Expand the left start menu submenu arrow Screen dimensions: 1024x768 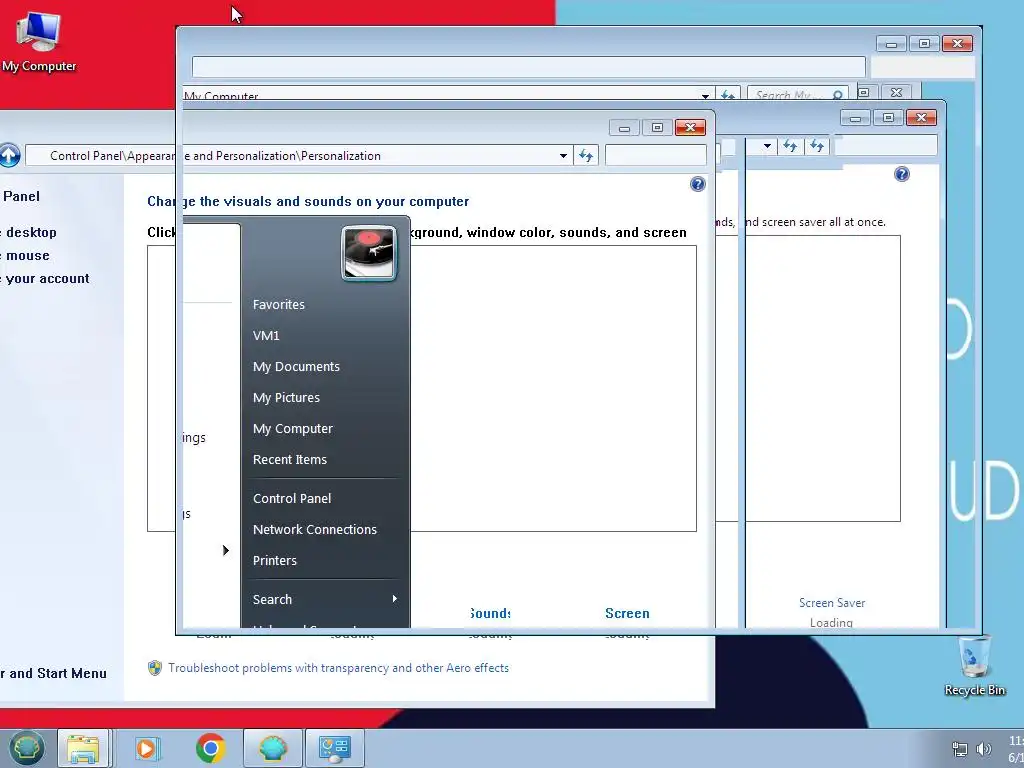(225, 551)
